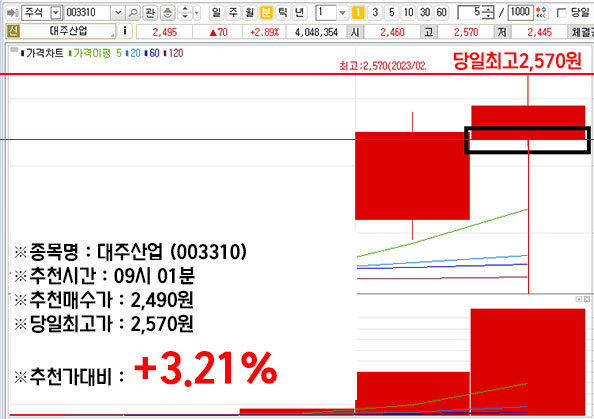Click the 60 minute interval button
This screenshot has height=419, width=594.
(x=441, y=13)
